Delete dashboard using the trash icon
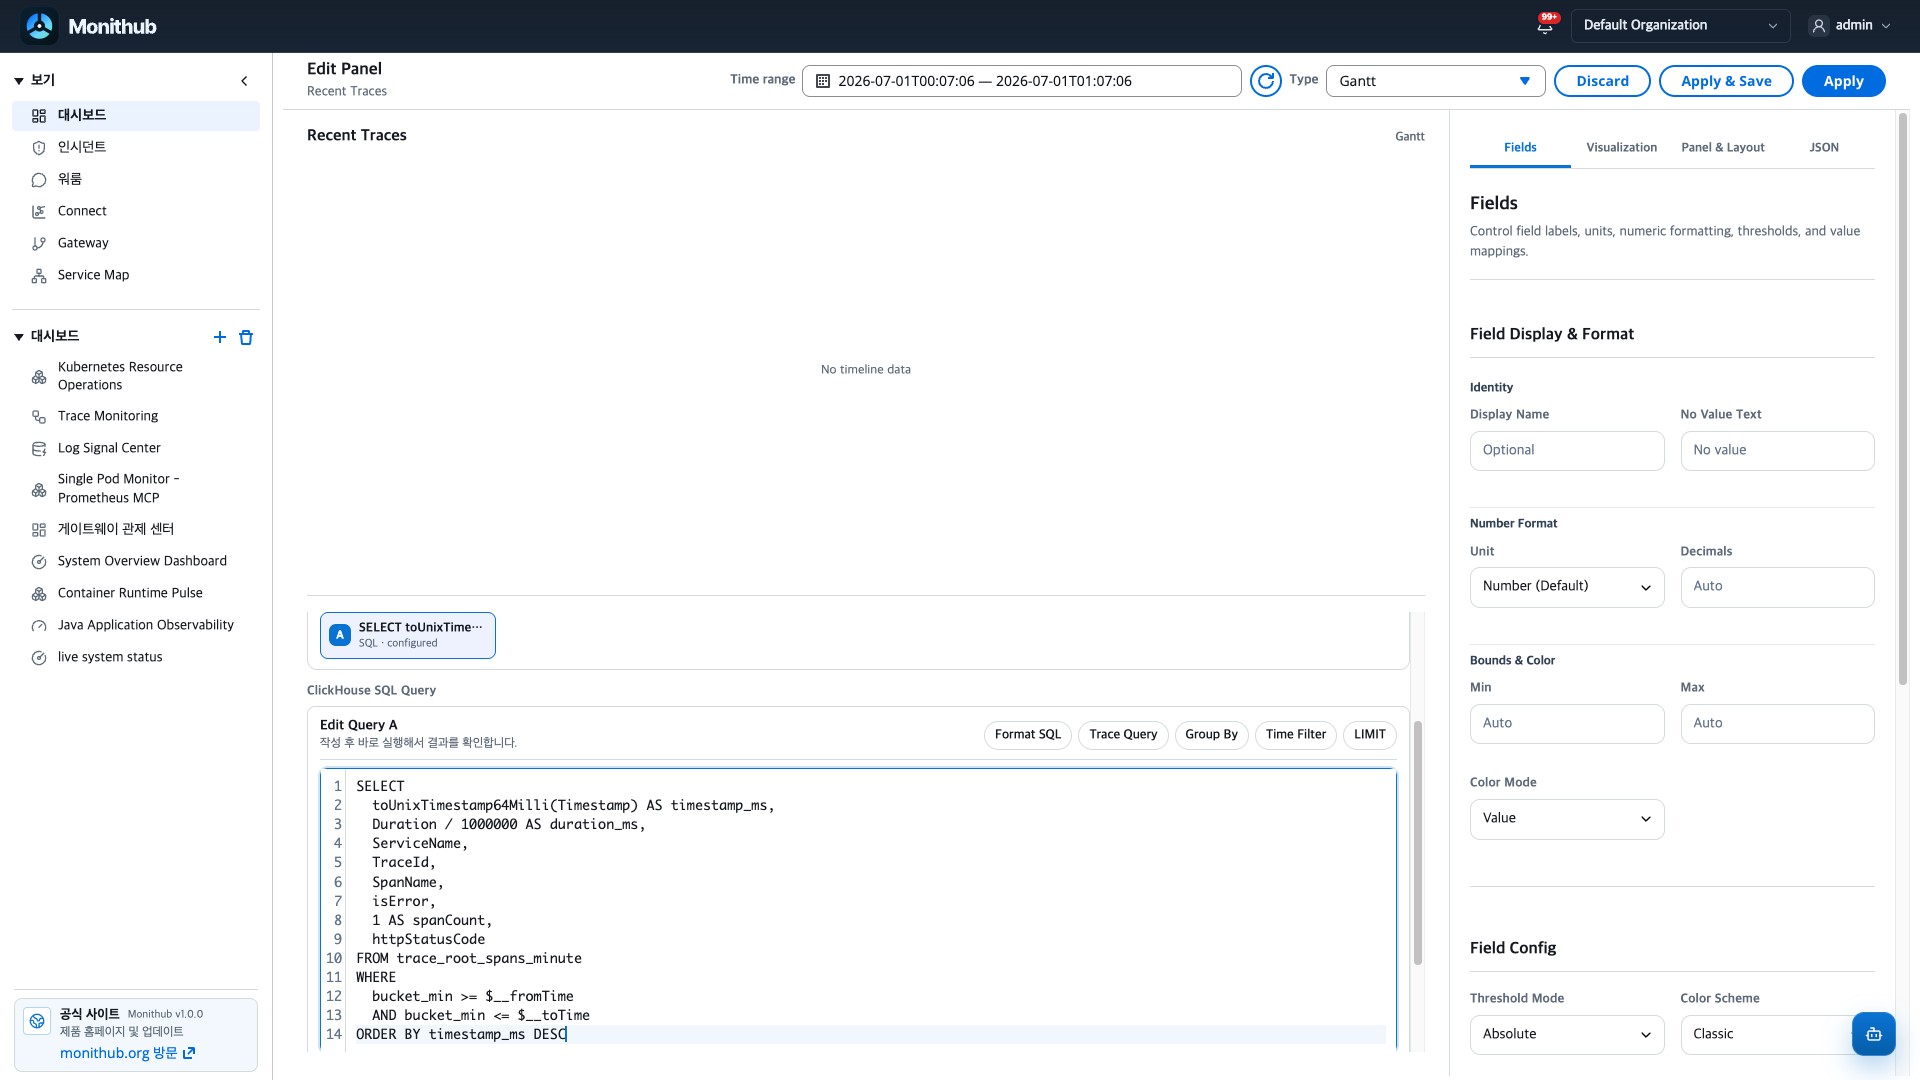 click(246, 337)
